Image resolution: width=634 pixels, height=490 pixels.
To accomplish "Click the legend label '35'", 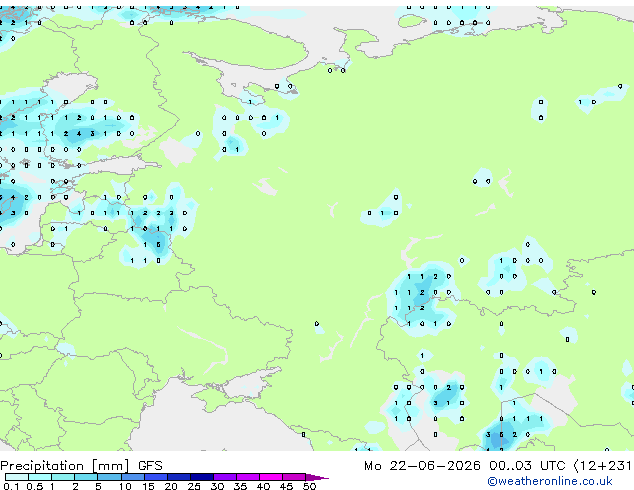I will 240,486.
